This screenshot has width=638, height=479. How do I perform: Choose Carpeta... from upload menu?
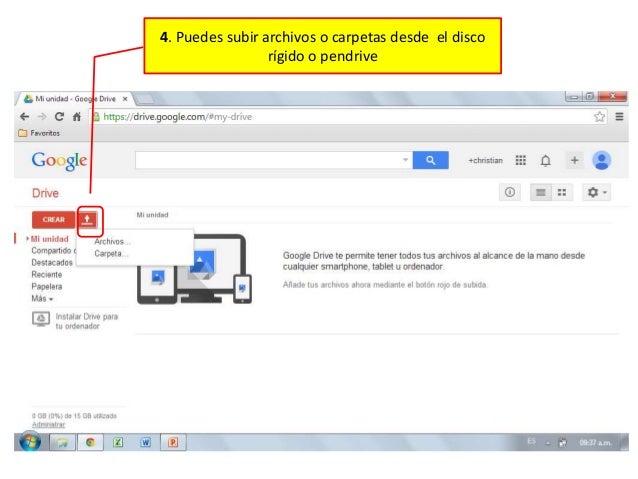point(111,254)
